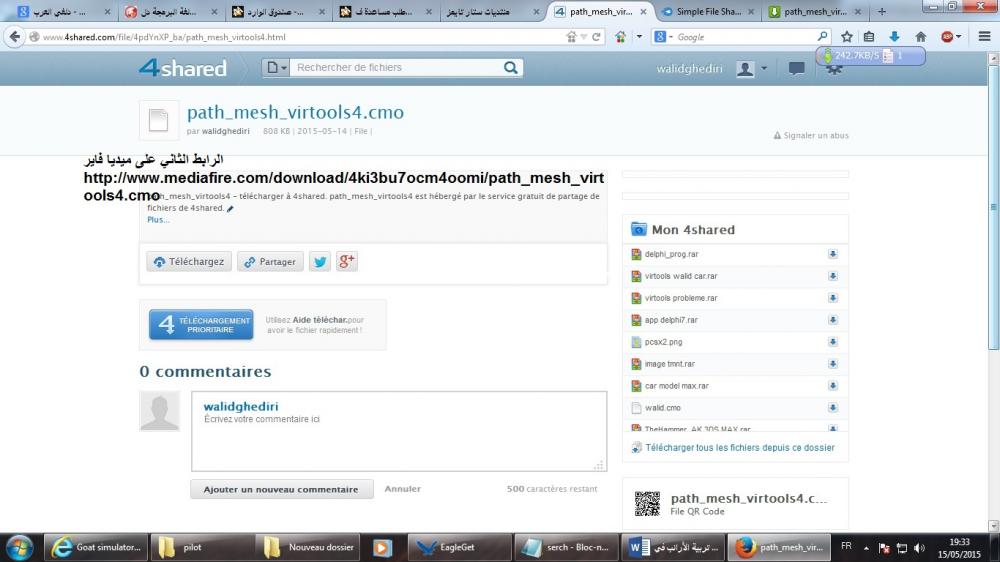Open the pcsx2.png file entry
This screenshot has width=1000, height=562.
663,342
